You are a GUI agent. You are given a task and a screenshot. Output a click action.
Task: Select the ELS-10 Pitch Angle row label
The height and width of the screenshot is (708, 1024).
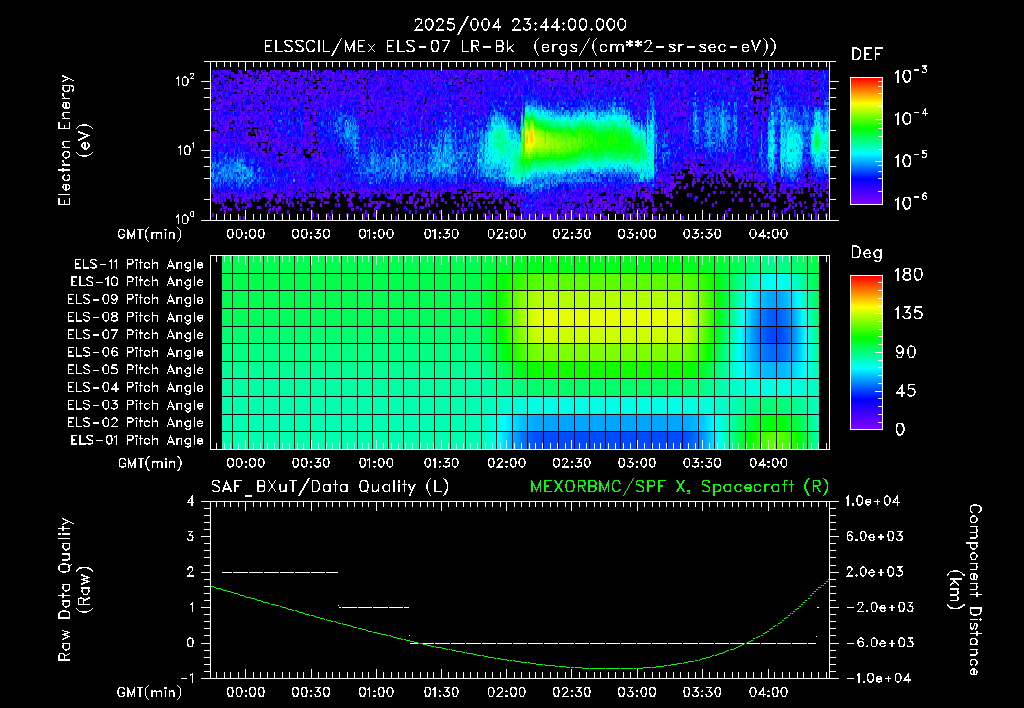click(137, 282)
